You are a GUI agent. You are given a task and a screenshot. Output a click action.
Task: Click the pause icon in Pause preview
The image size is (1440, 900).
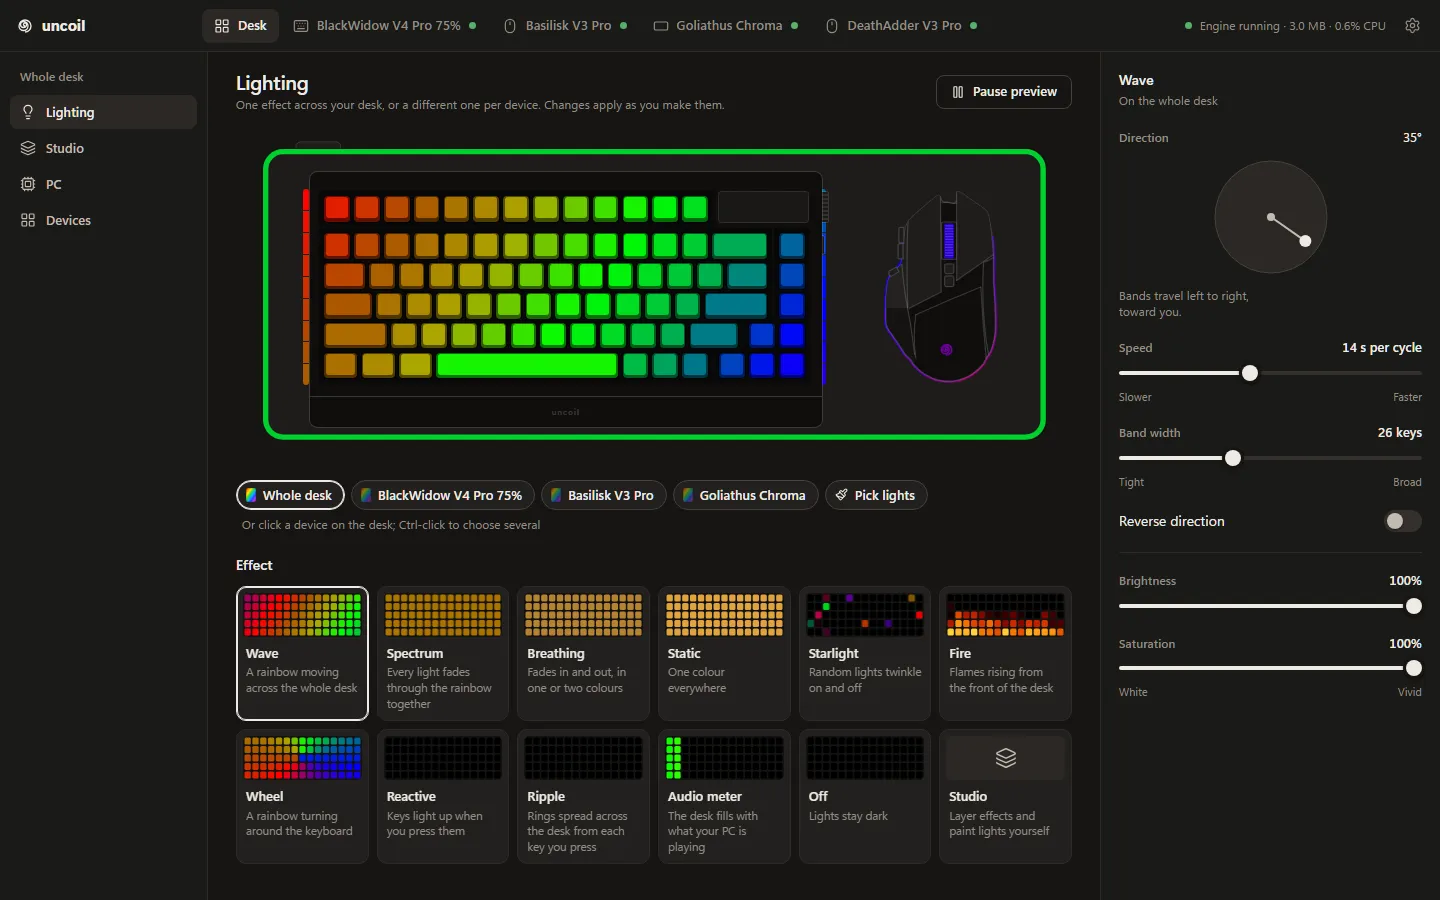958,92
